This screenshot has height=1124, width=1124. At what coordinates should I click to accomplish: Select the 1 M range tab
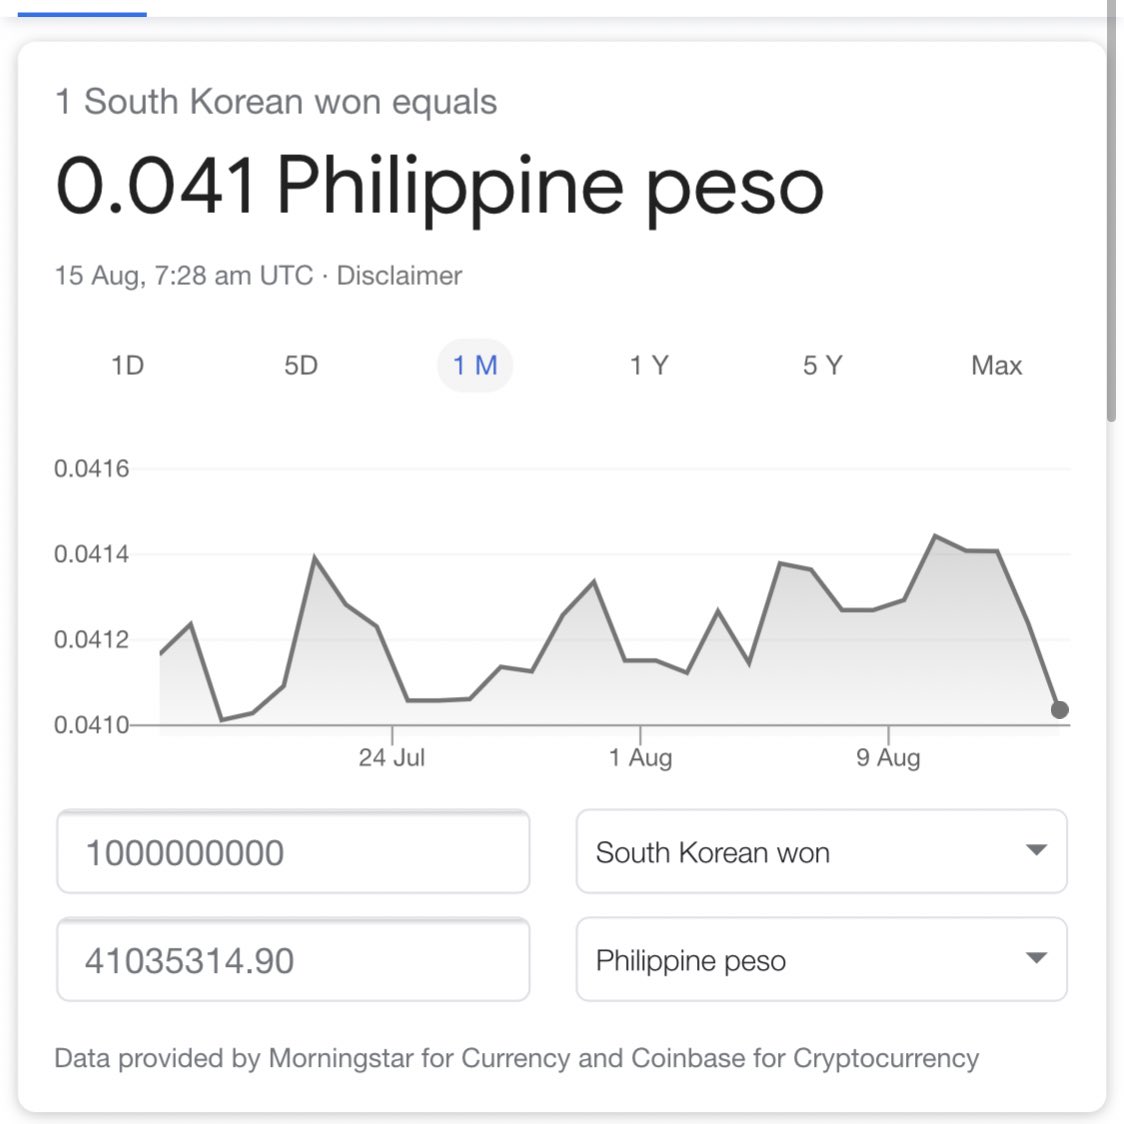475,366
